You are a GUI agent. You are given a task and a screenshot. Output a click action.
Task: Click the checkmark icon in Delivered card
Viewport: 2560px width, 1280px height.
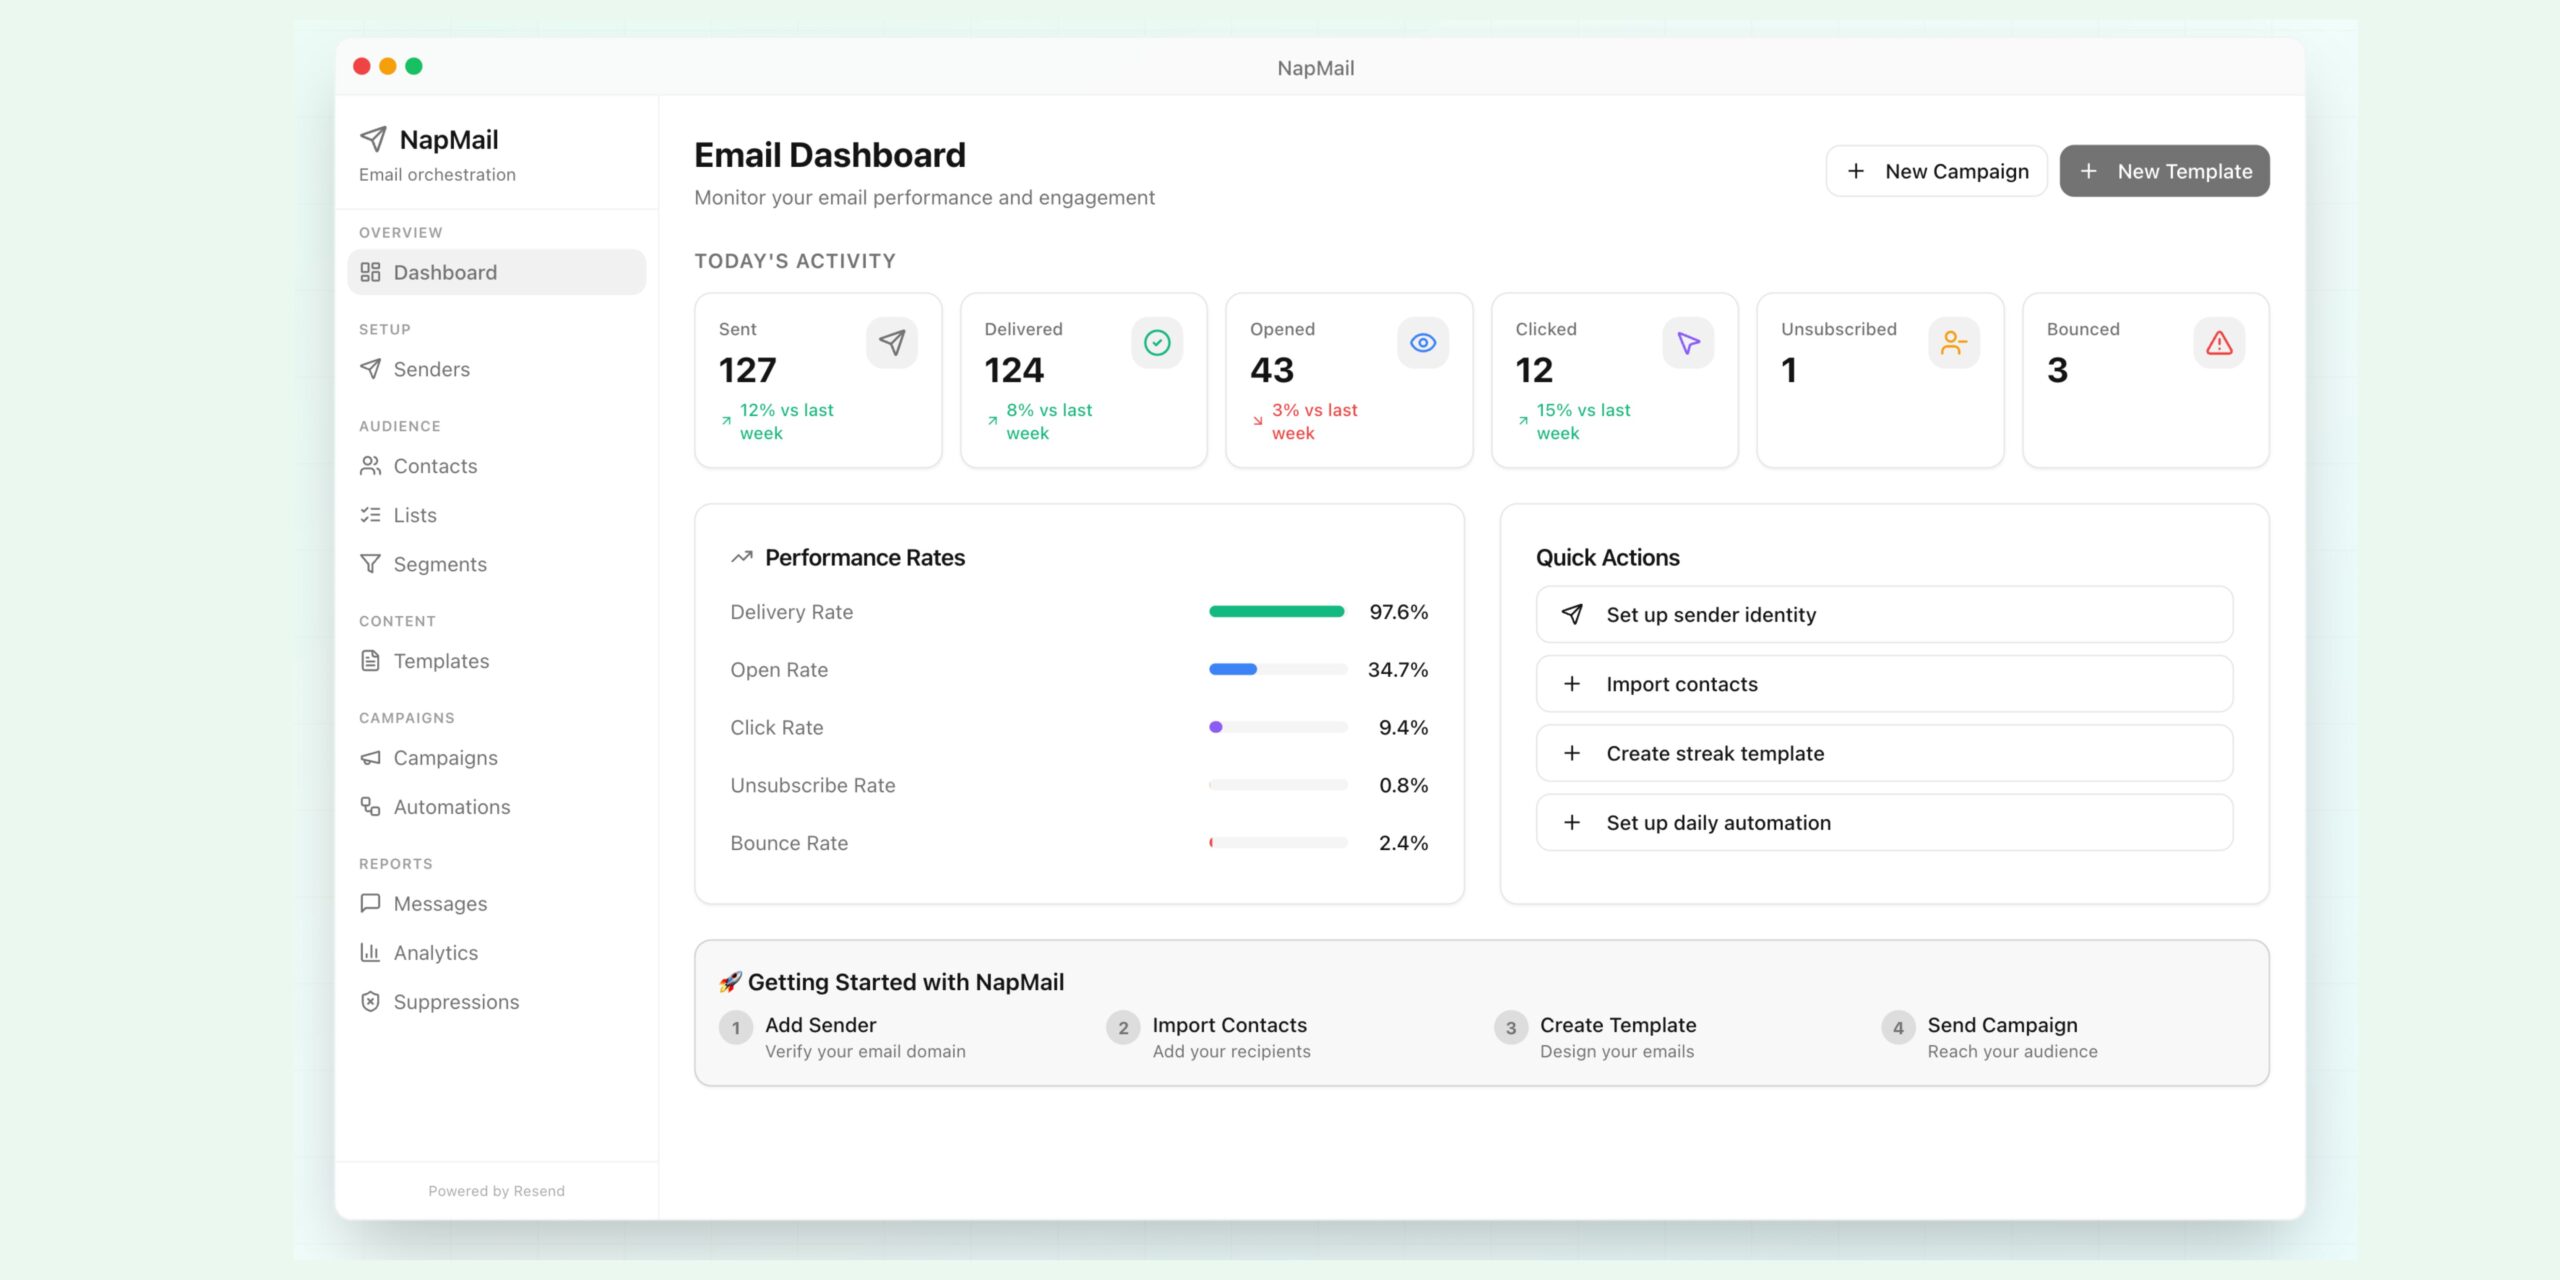pos(1157,343)
